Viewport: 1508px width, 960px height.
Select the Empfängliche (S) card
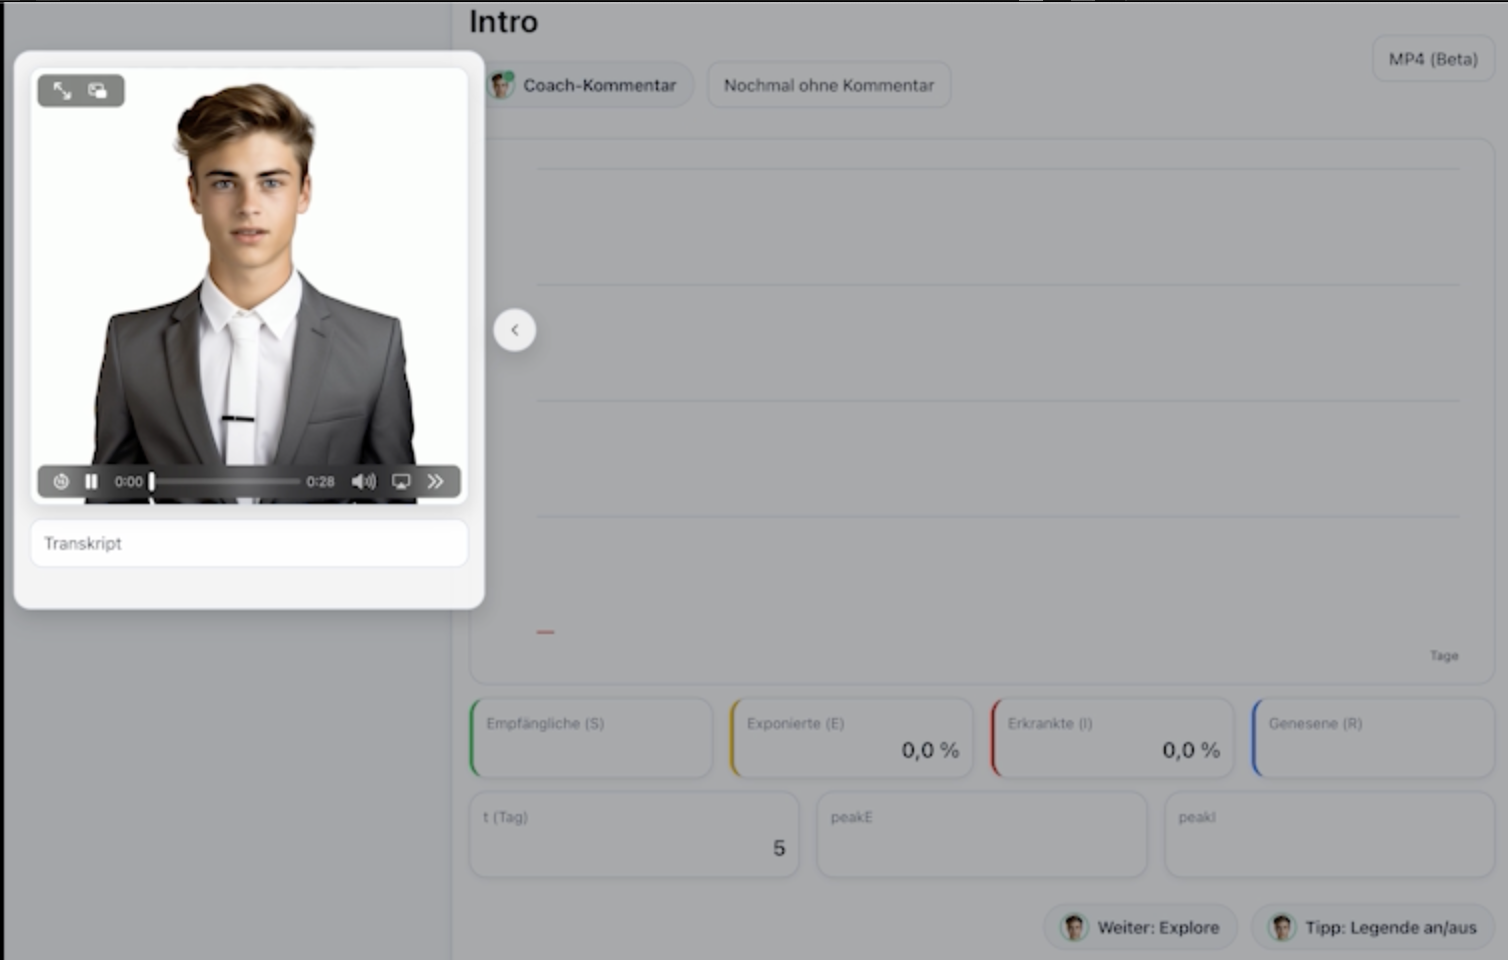[591, 738]
